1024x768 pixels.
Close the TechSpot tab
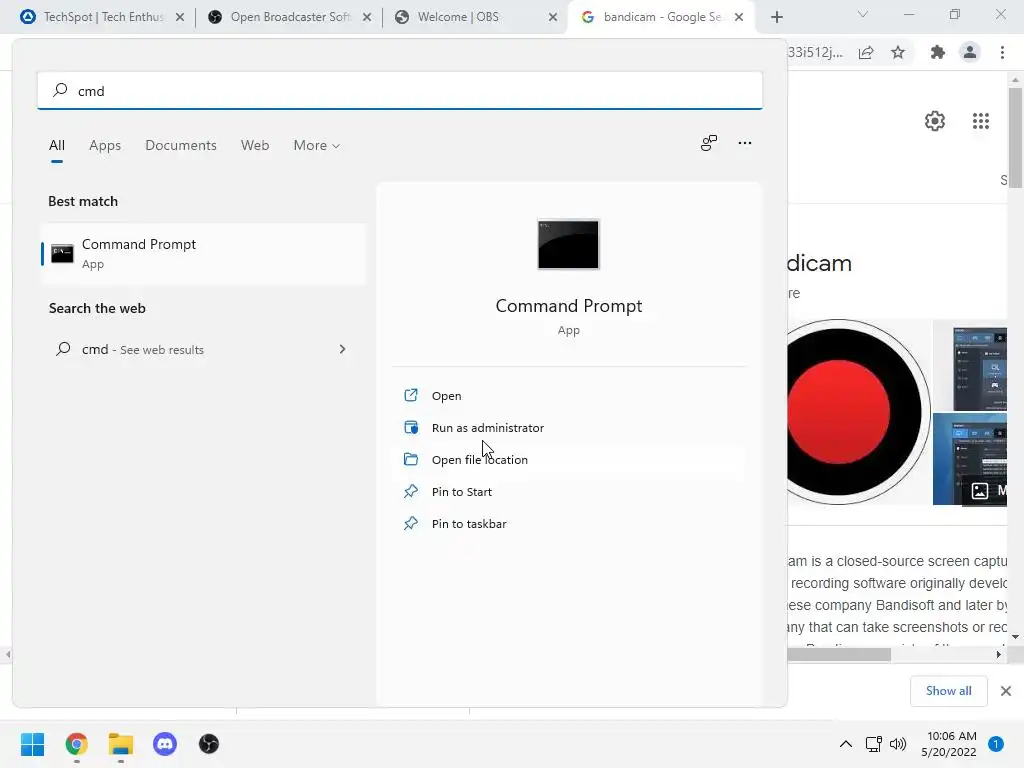(x=180, y=18)
